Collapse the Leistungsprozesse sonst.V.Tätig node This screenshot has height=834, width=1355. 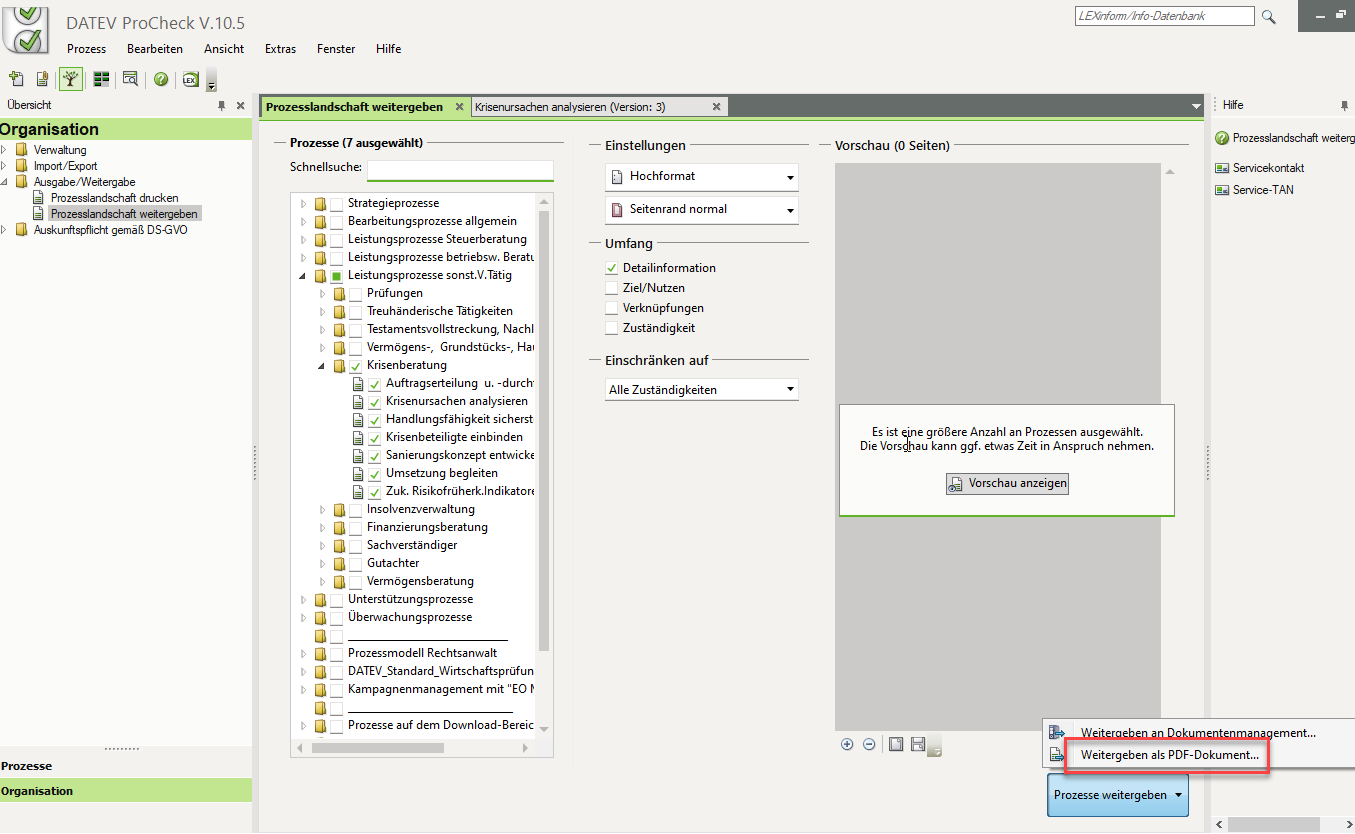(x=304, y=276)
